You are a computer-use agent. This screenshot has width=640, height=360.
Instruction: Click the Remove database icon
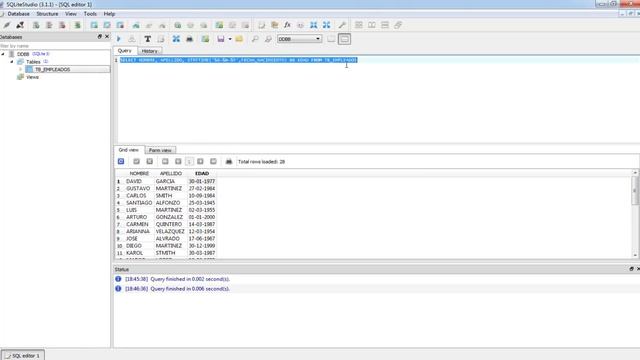coord(62,25)
